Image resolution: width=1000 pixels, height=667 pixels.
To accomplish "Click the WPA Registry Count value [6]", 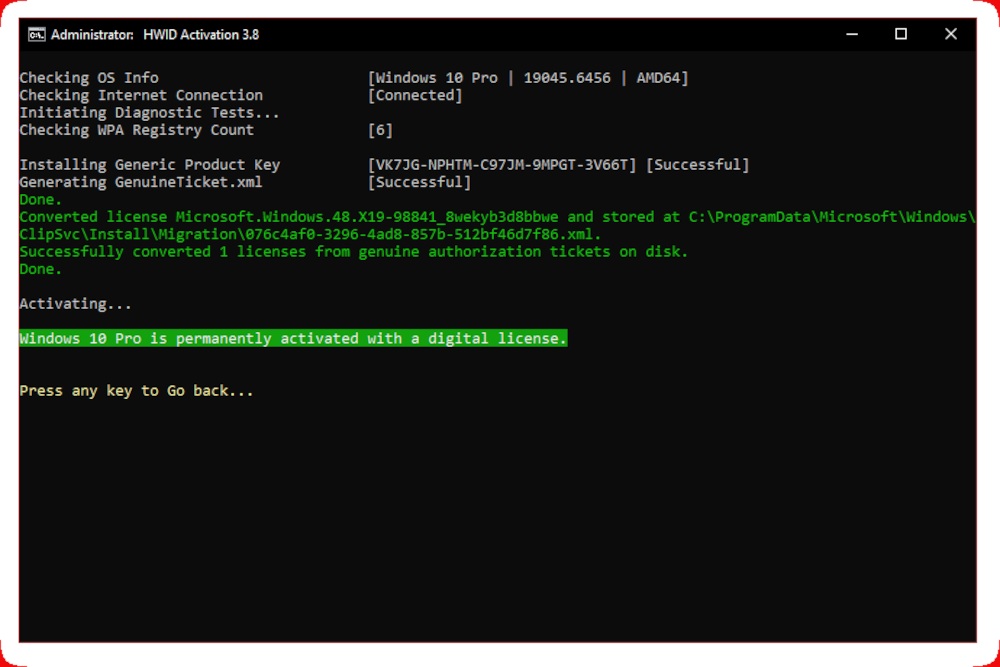I will coord(380,131).
